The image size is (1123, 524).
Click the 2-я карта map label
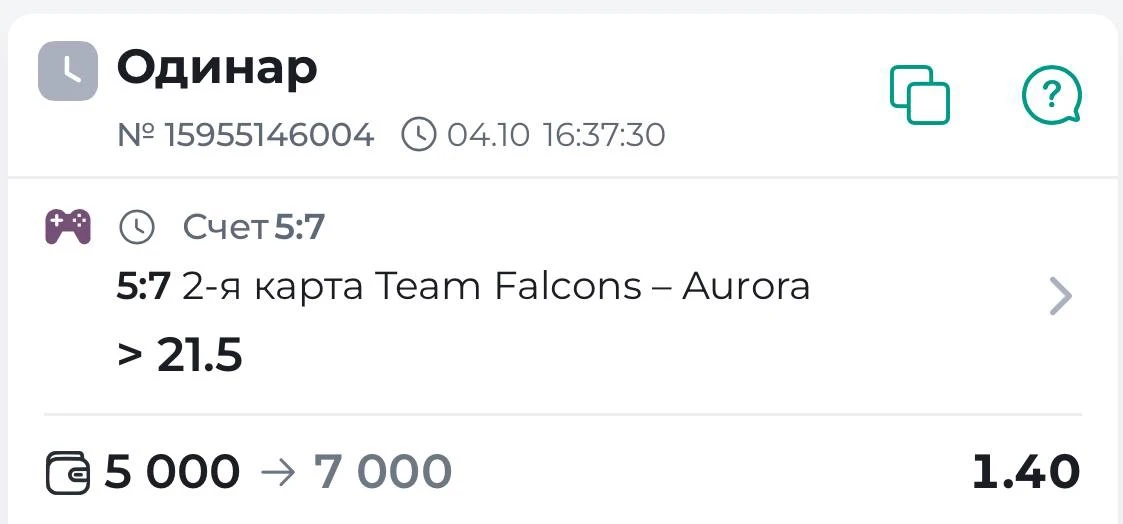tap(274, 288)
